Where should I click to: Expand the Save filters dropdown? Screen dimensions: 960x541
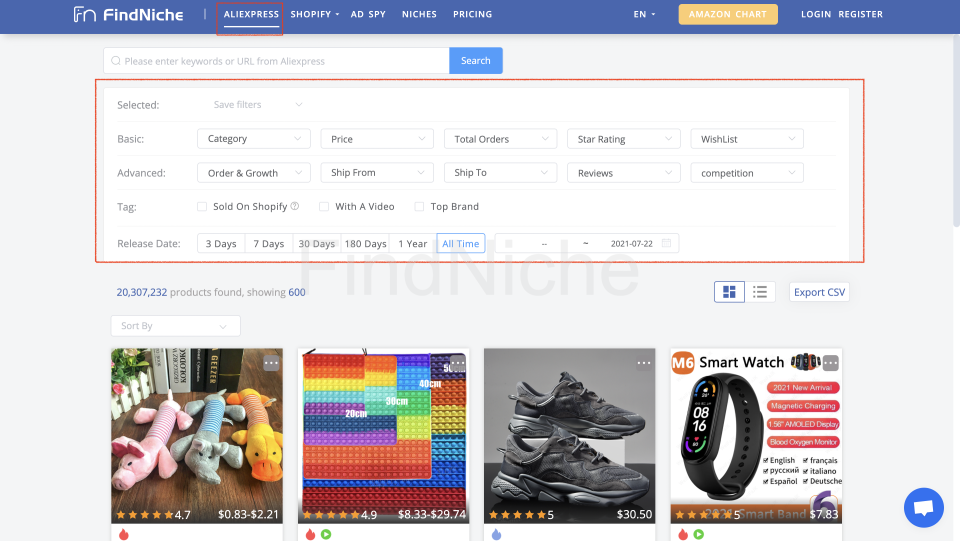tap(257, 105)
